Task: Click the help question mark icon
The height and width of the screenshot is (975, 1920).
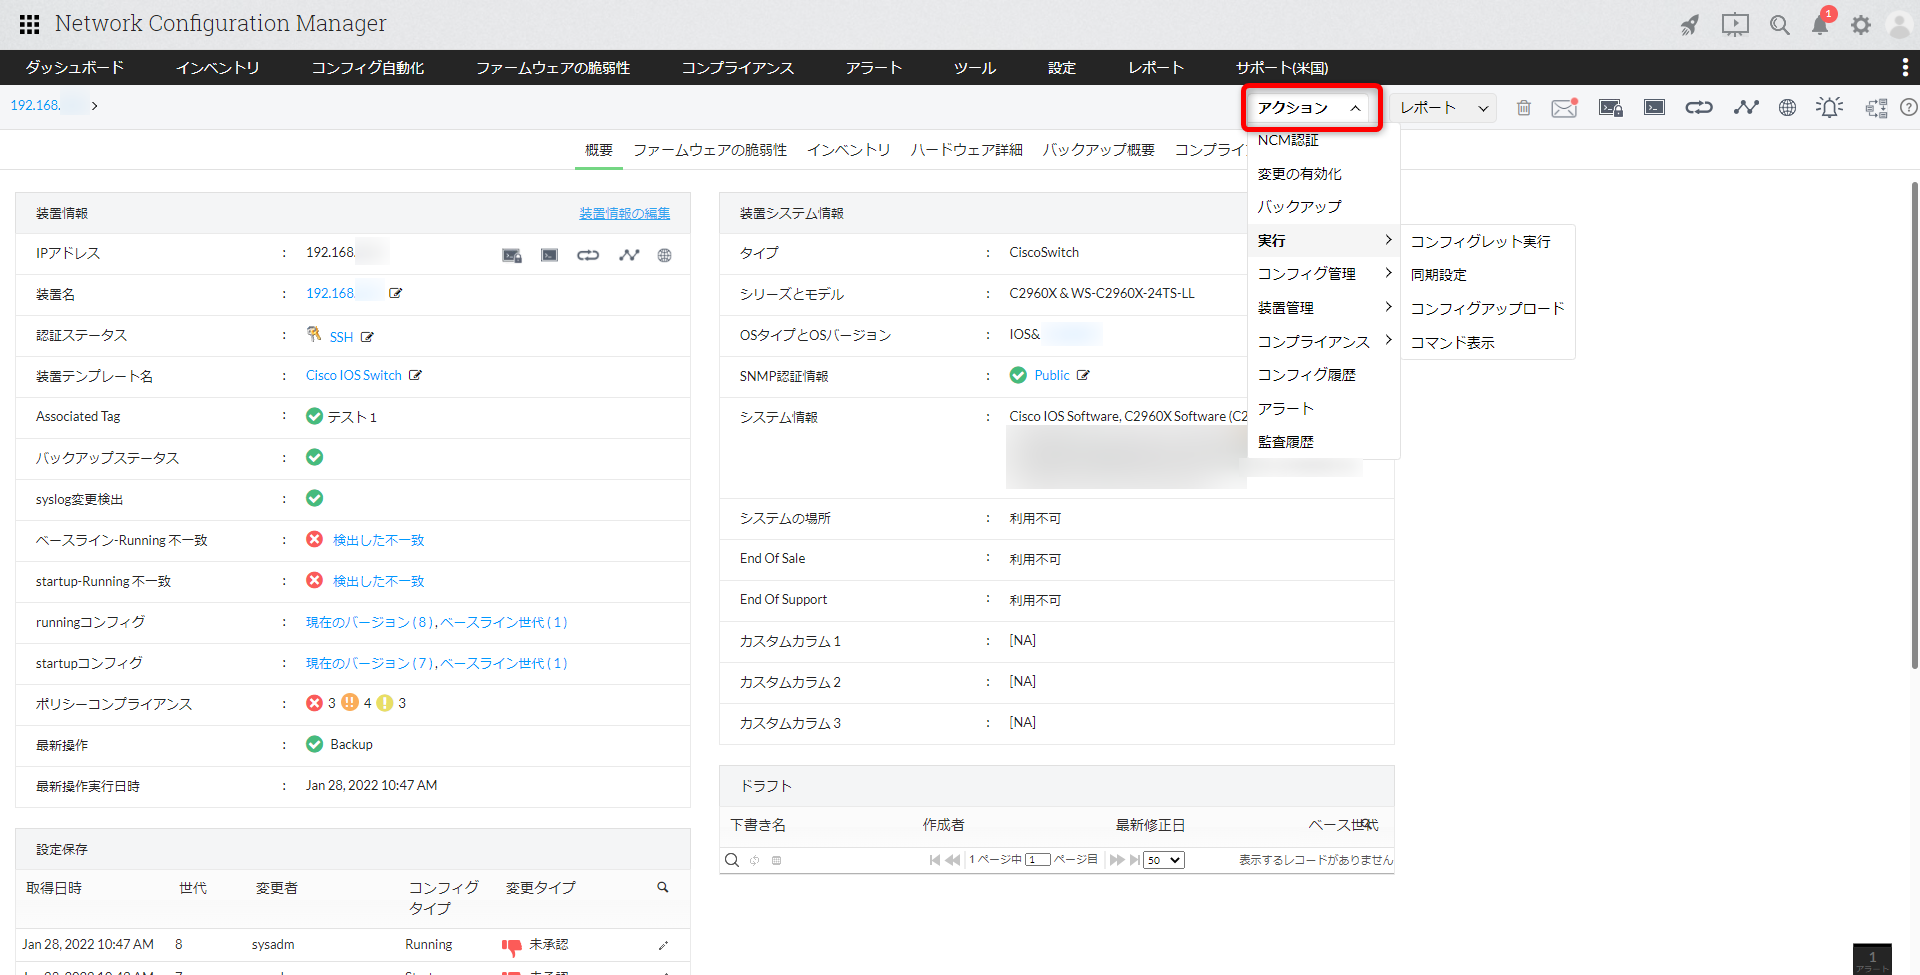Action: click(x=1908, y=108)
